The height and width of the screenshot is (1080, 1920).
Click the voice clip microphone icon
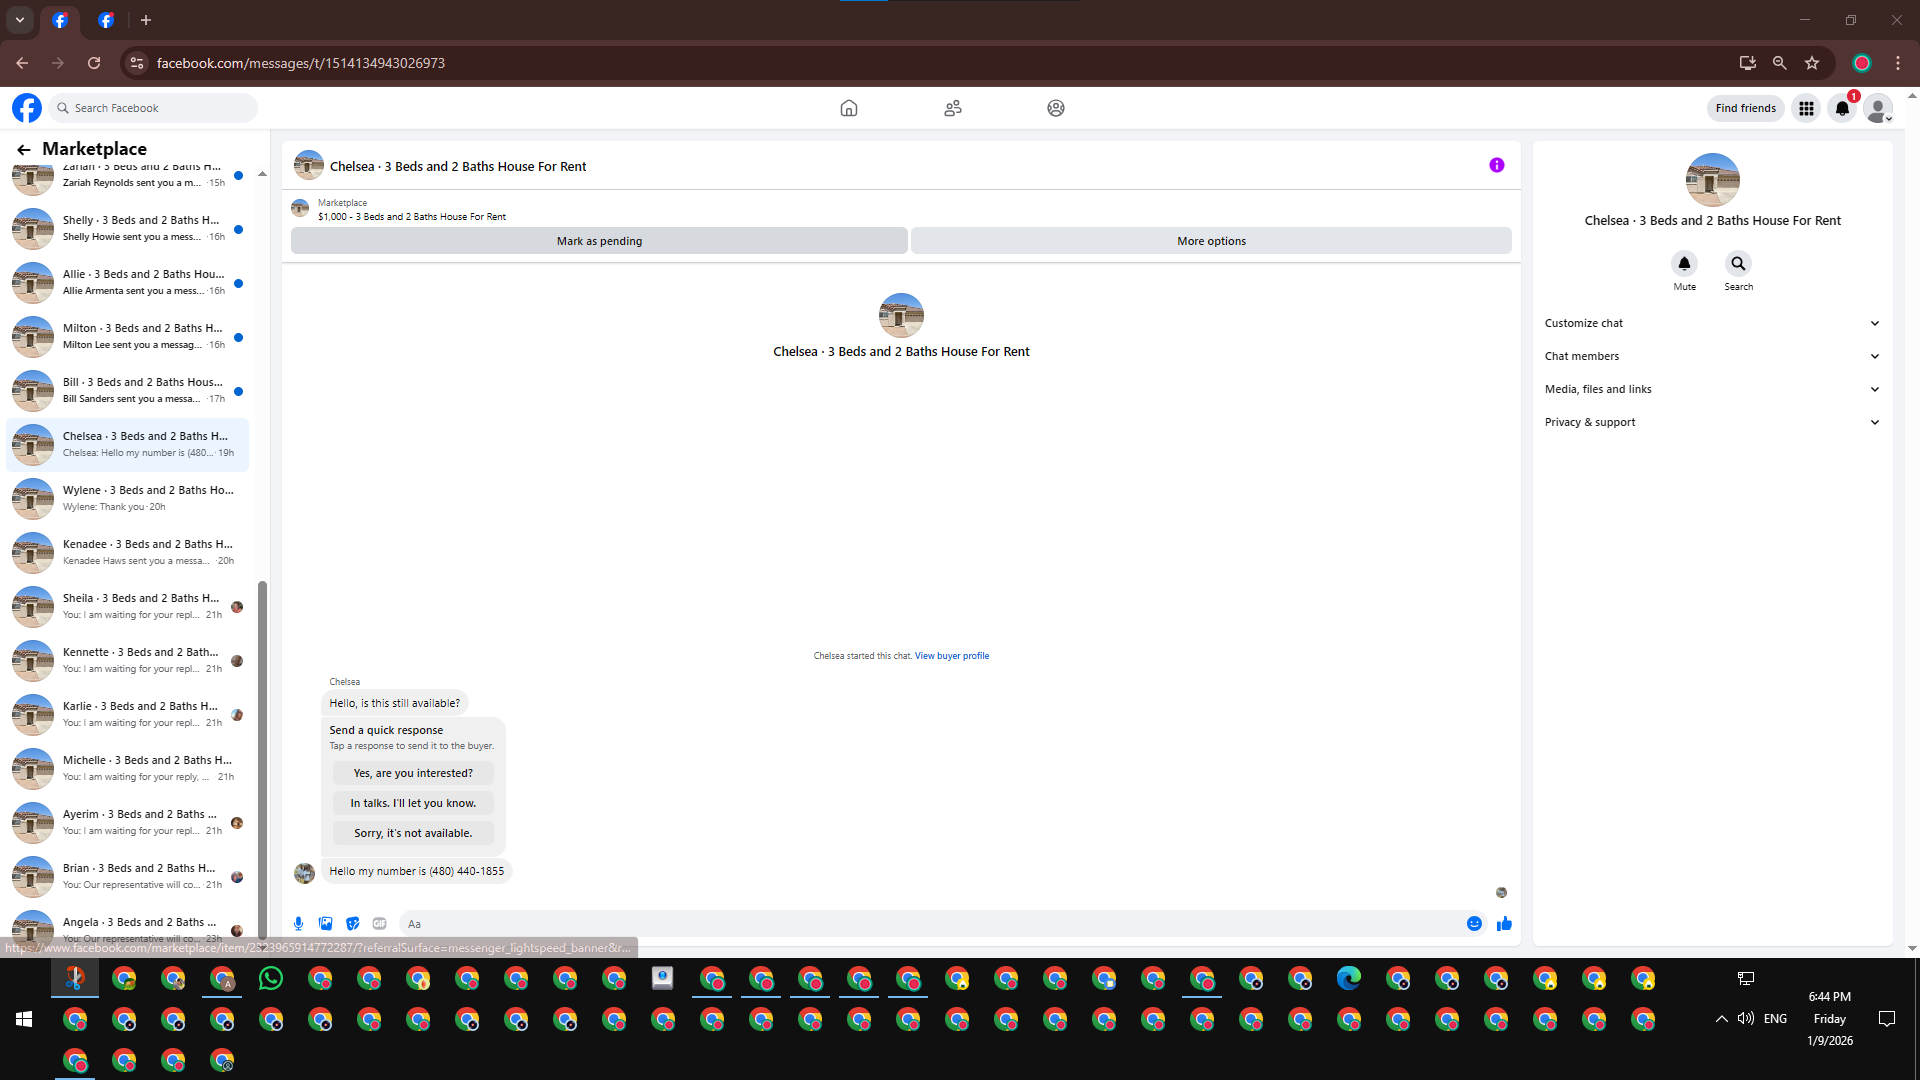coord(298,924)
